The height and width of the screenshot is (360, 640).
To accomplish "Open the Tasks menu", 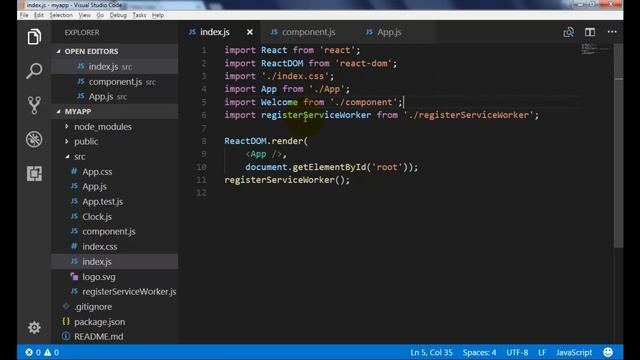I will pyautogui.click(x=139, y=15).
